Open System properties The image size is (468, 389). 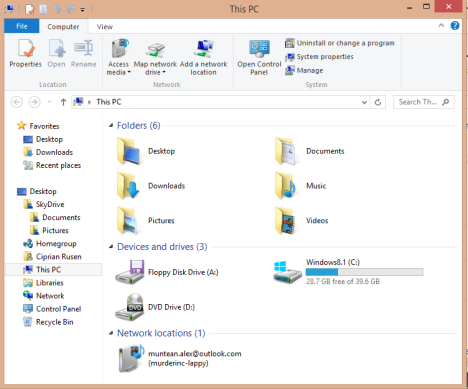pyautogui.click(x=319, y=57)
